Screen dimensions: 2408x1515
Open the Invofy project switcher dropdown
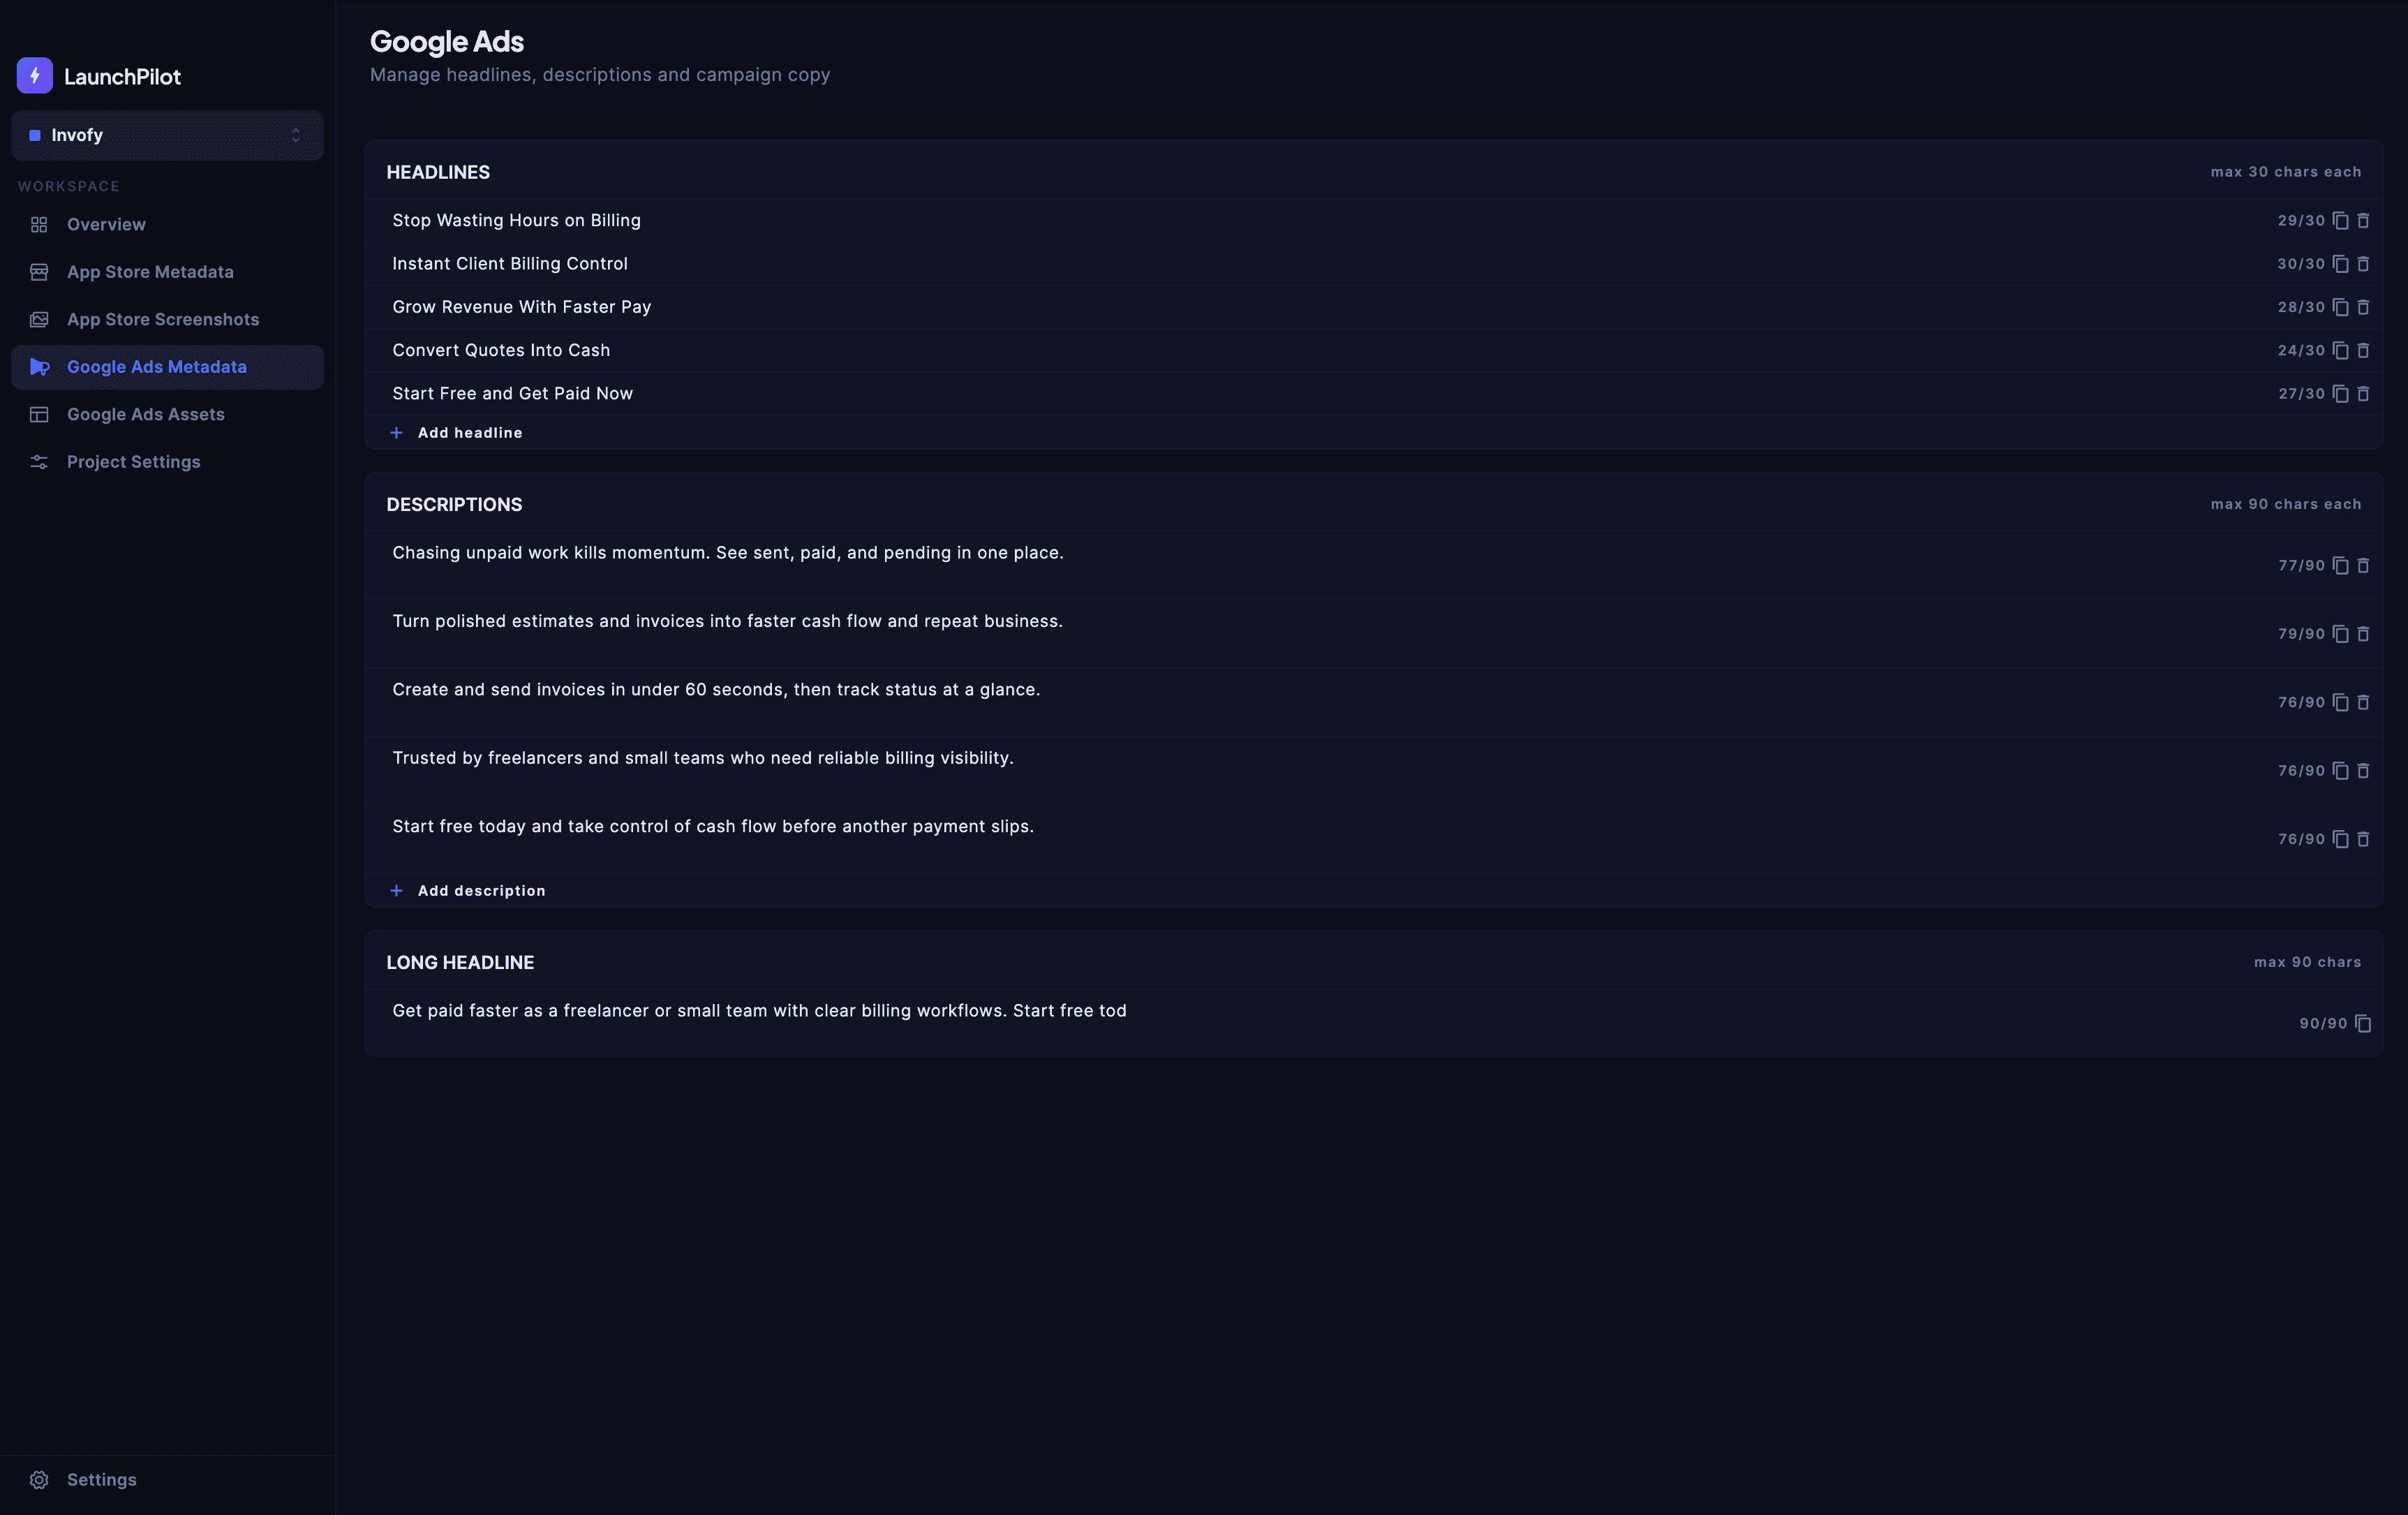pos(167,135)
